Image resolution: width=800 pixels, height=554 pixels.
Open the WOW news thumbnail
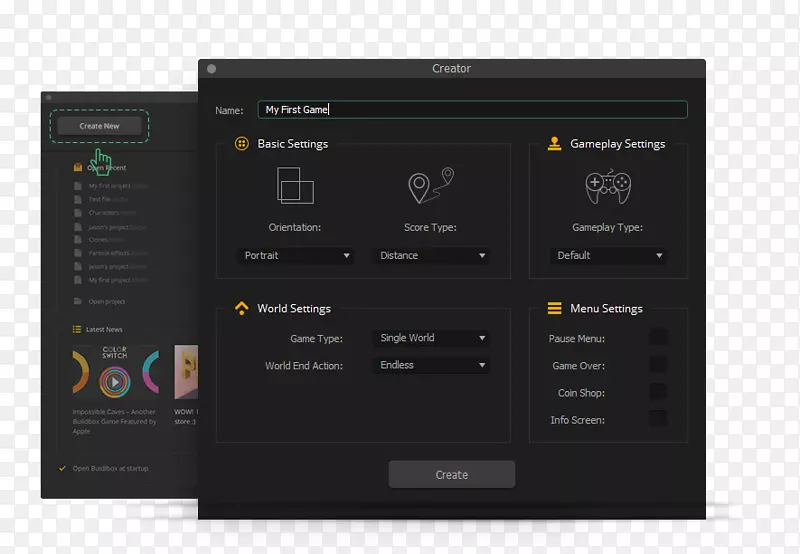coord(186,372)
